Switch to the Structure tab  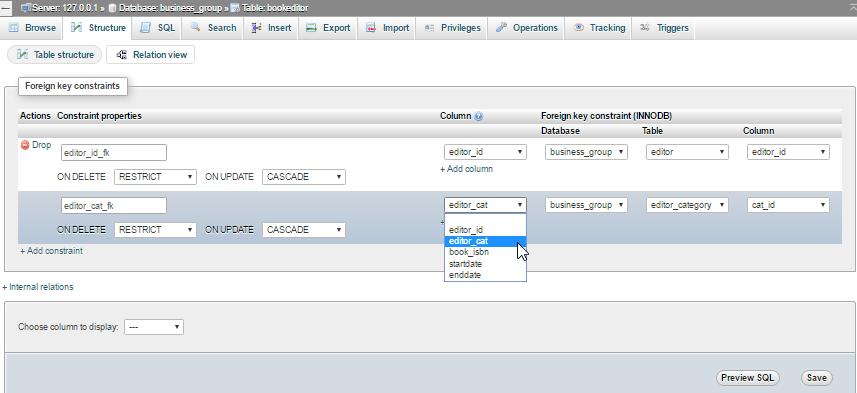point(98,28)
